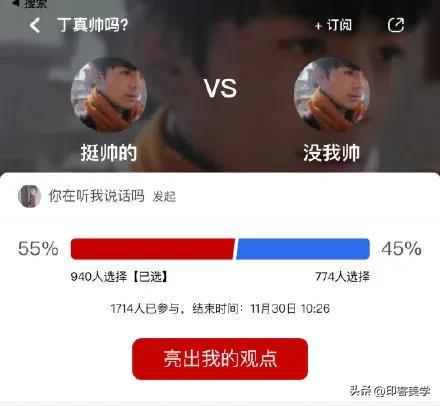This screenshot has height=406, width=440.
Task: Tap the 774人选择 vote count
Action: (x=342, y=276)
